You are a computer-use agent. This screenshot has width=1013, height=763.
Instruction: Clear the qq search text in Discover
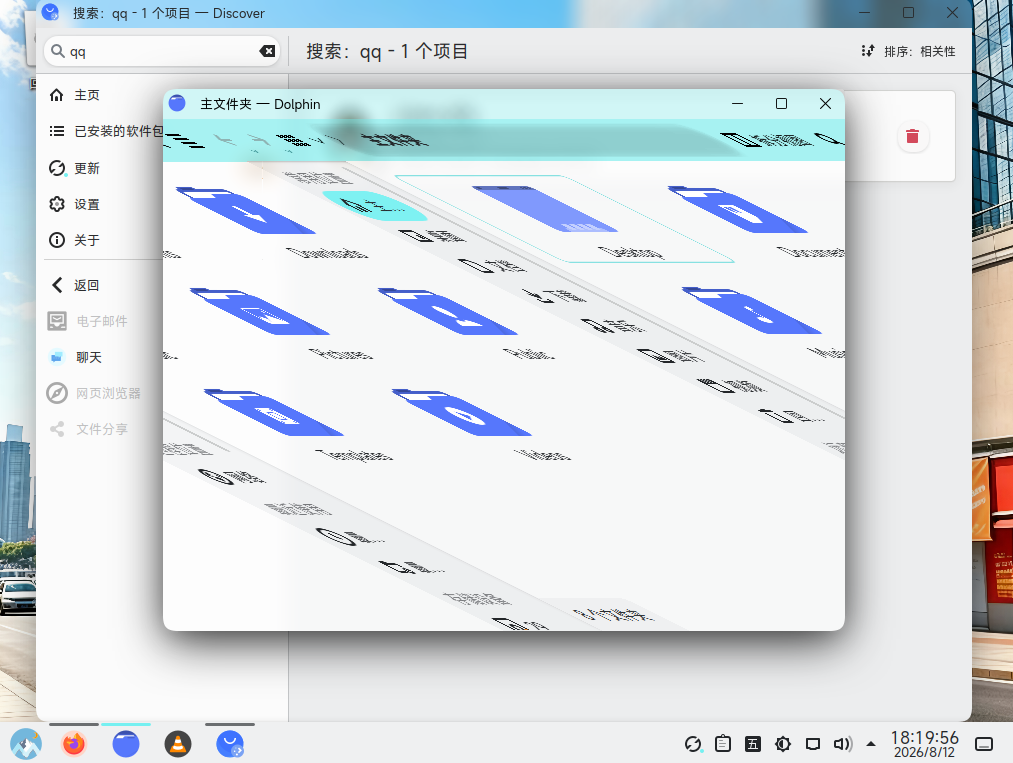[x=267, y=51]
